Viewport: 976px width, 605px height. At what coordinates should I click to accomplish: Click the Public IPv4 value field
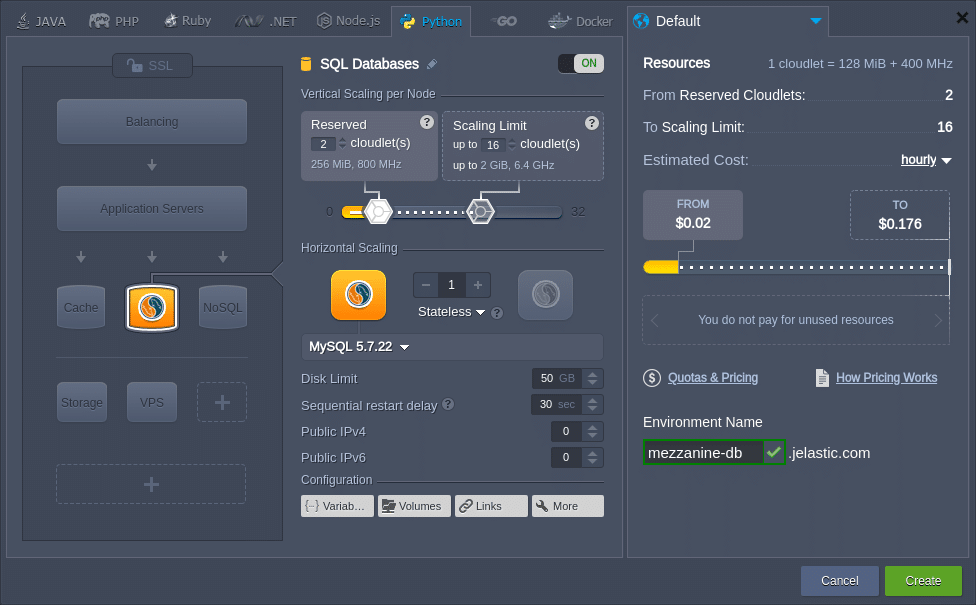(566, 431)
